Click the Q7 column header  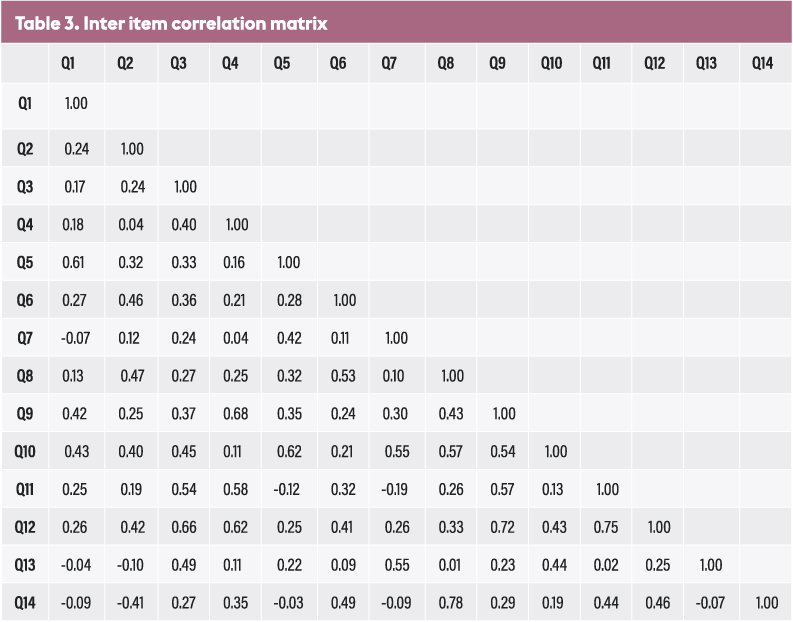[x=389, y=64]
